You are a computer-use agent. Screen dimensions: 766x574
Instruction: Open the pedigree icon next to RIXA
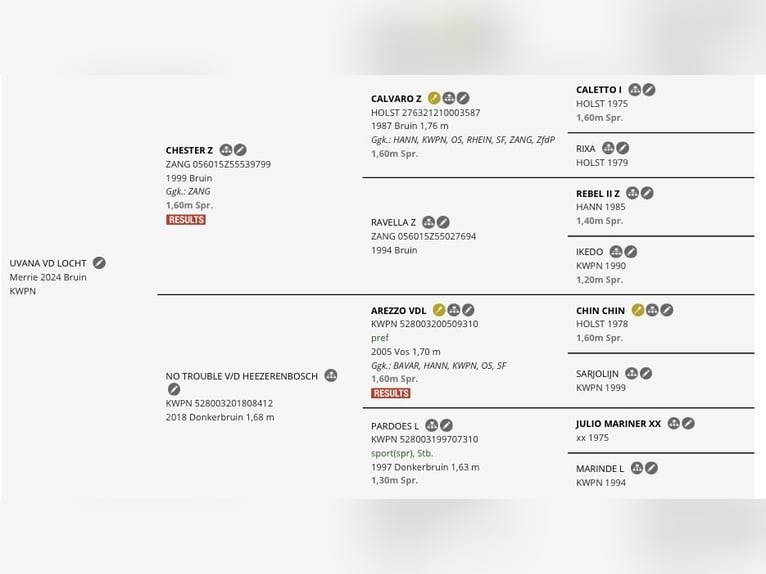coord(608,148)
